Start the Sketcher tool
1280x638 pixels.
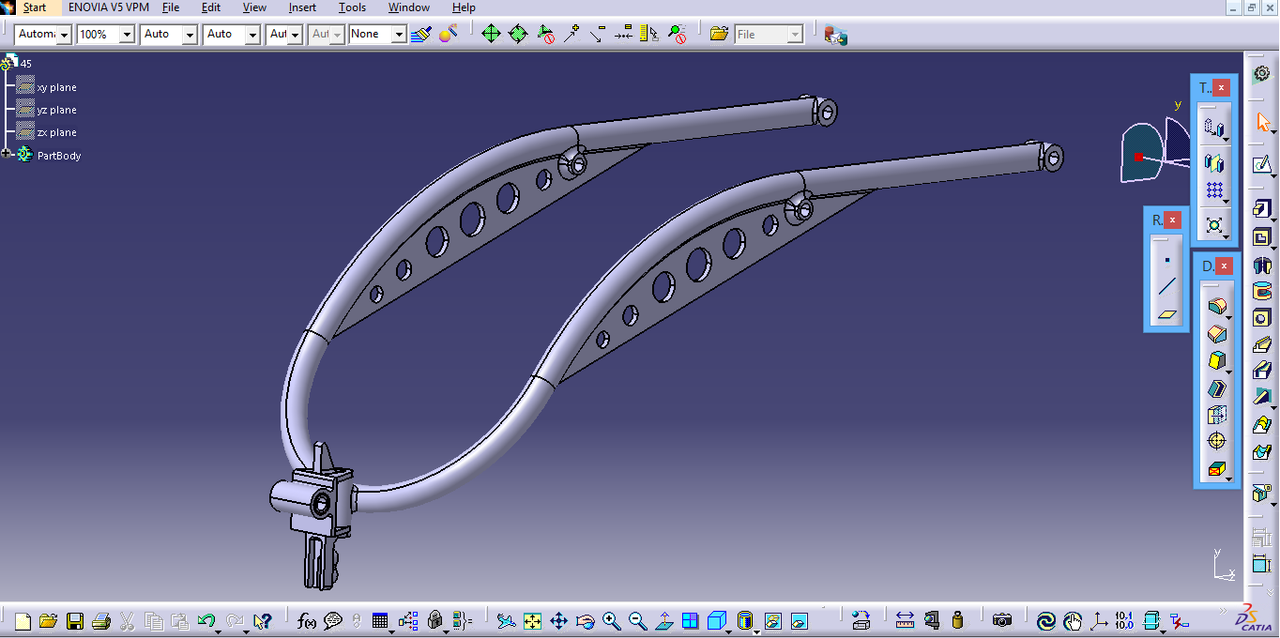1262,165
